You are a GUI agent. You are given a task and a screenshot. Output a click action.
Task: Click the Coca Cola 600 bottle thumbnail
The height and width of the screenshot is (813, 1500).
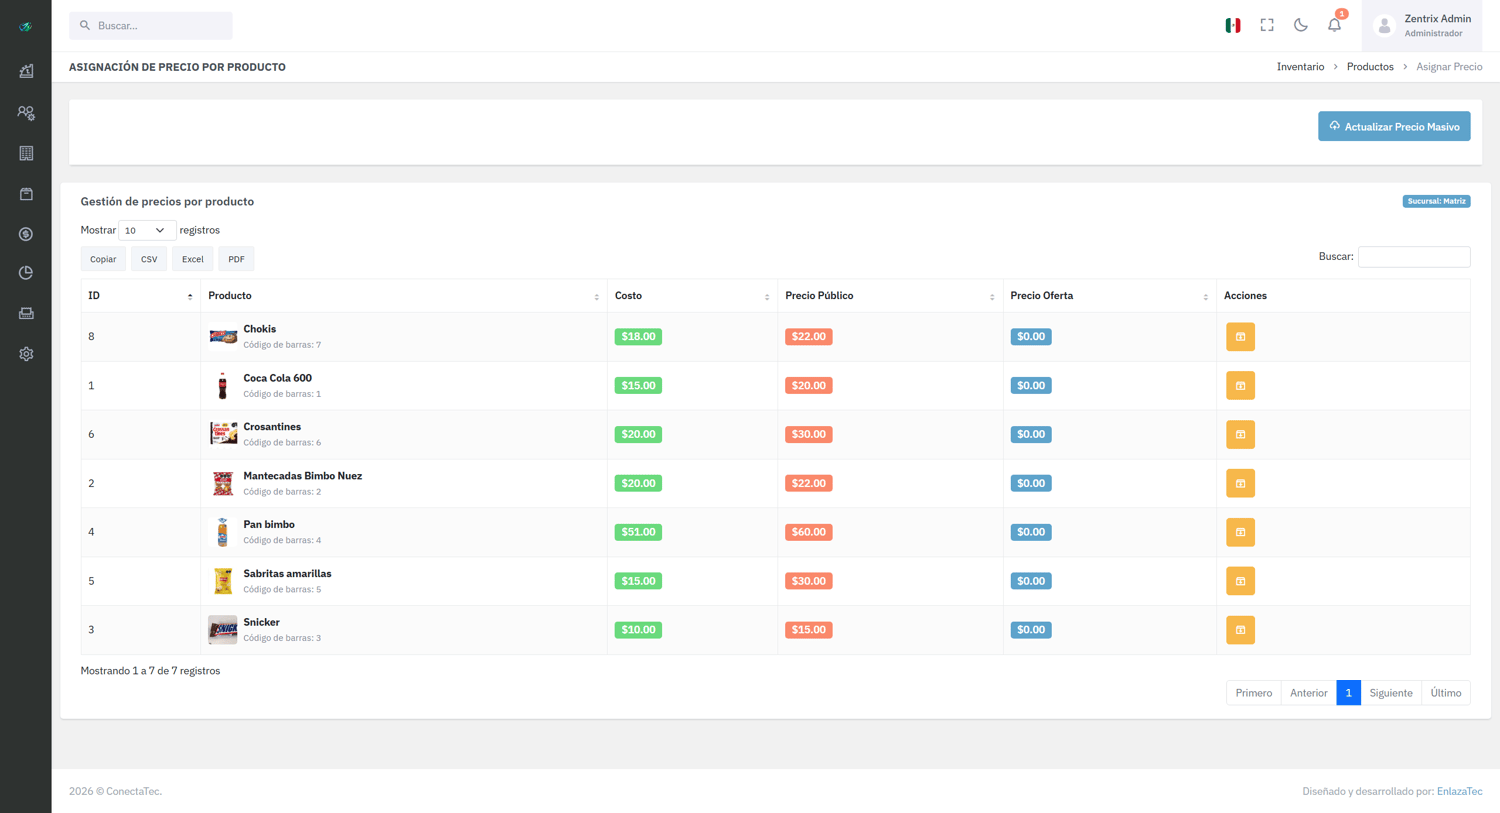pos(223,386)
